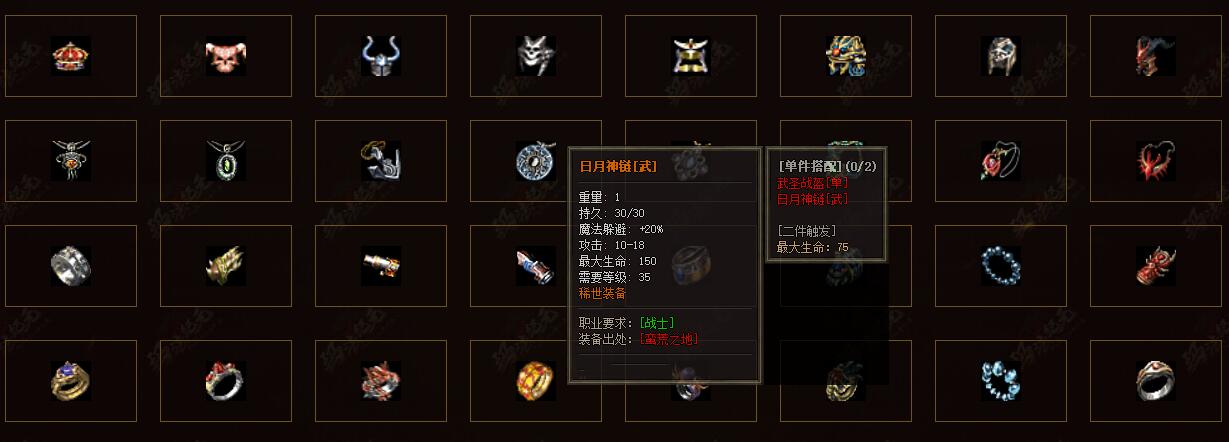Click the gold and red striped bracer
The width and height of the screenshot is (1229, 442).
point(381,266)
